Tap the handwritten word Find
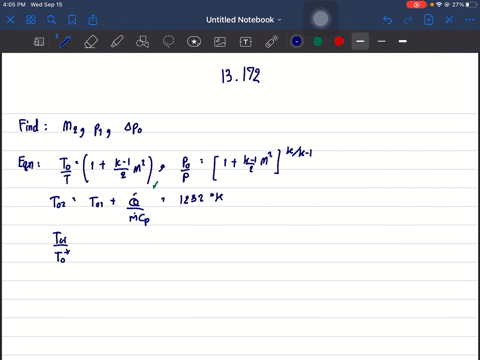The image size is (480, 360). pos(29,126)
